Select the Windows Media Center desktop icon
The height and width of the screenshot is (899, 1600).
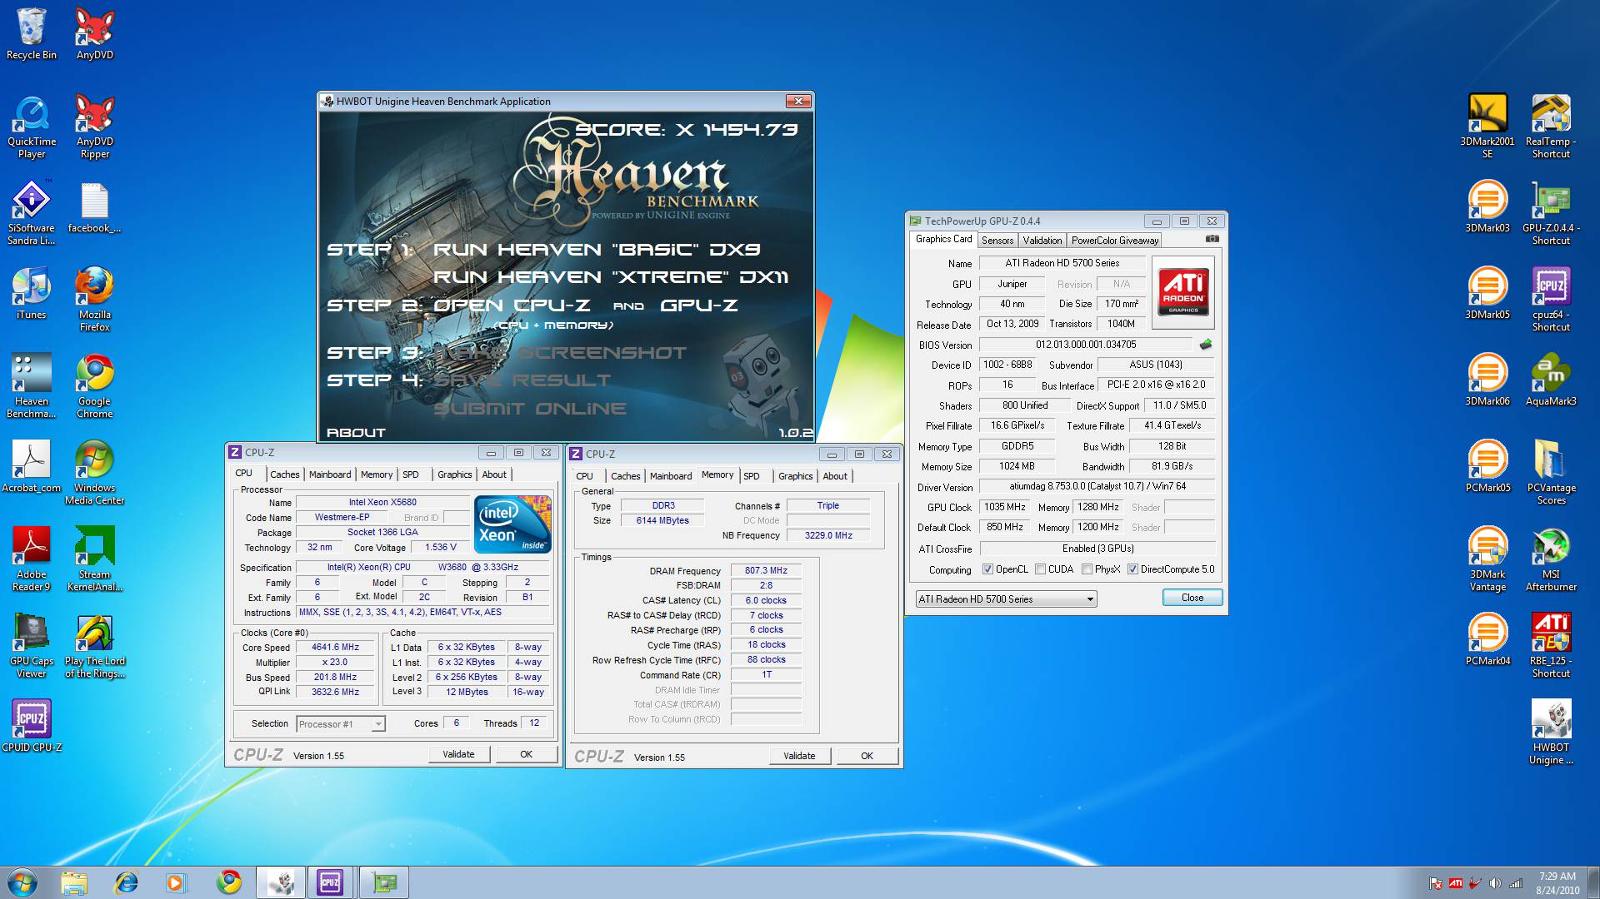tap(95, 473)
